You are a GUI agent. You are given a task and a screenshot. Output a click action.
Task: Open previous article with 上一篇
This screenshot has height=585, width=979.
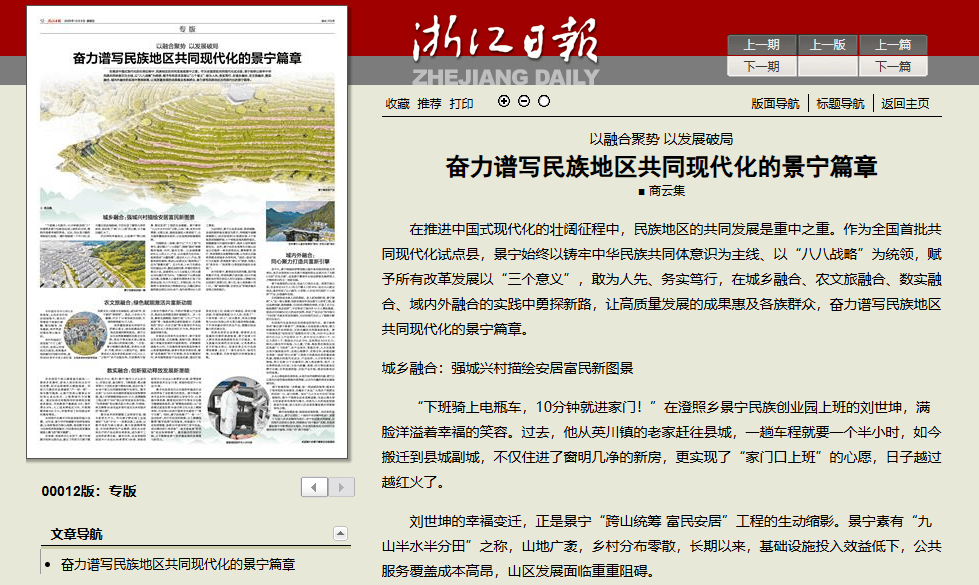click(x=893, y=45)
